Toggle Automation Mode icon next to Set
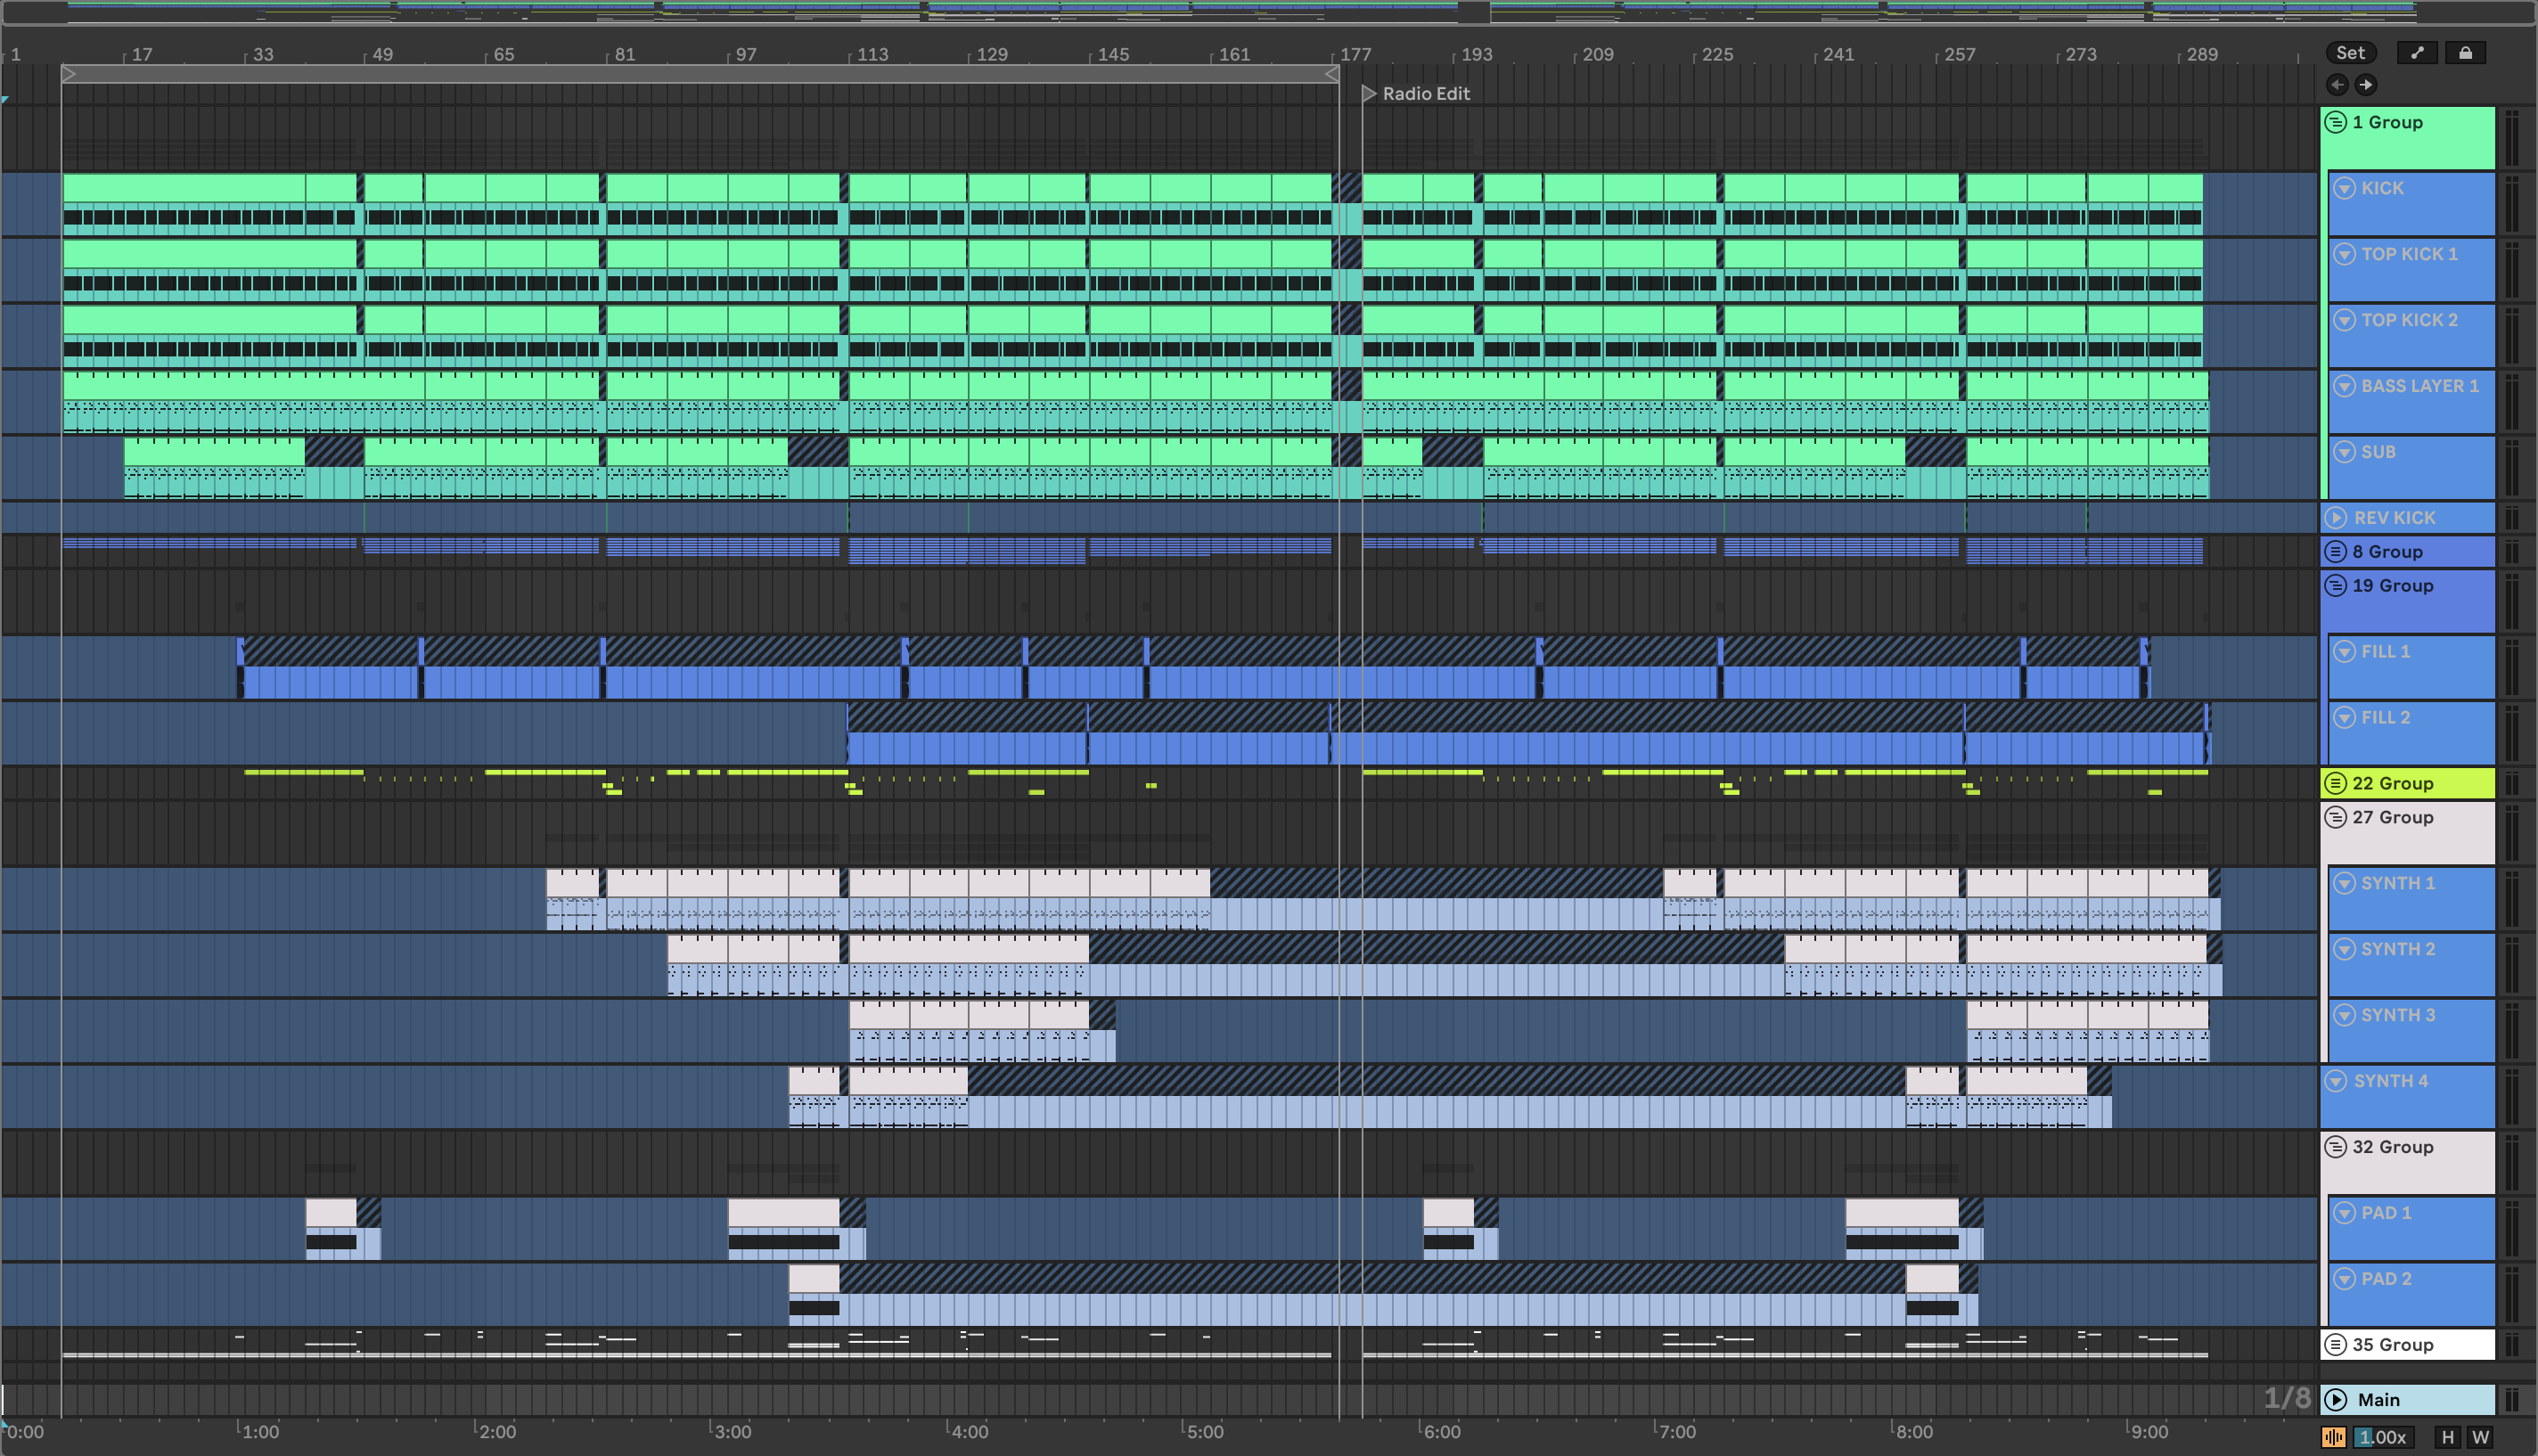 2417,53
